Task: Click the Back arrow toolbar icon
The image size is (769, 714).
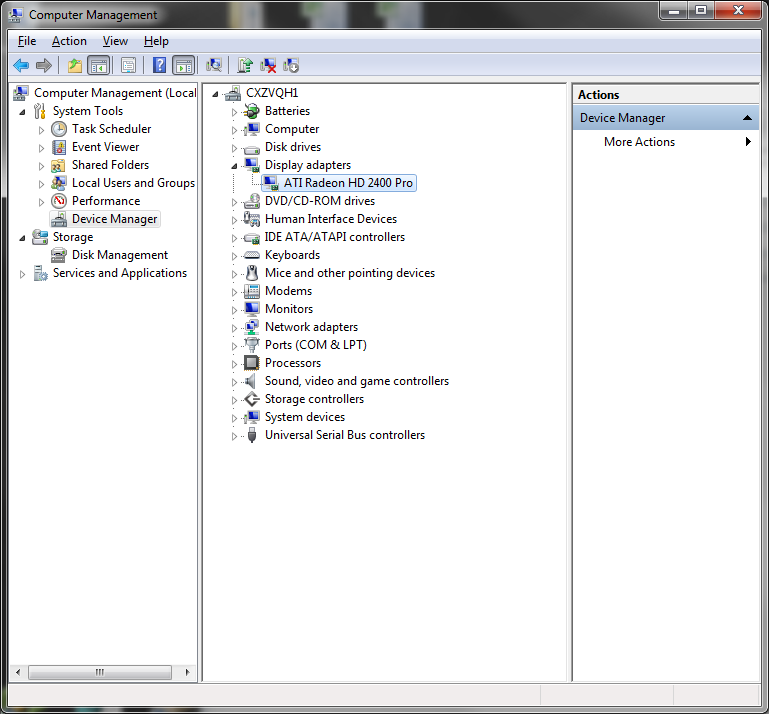Action: click(x=21, y=66)
